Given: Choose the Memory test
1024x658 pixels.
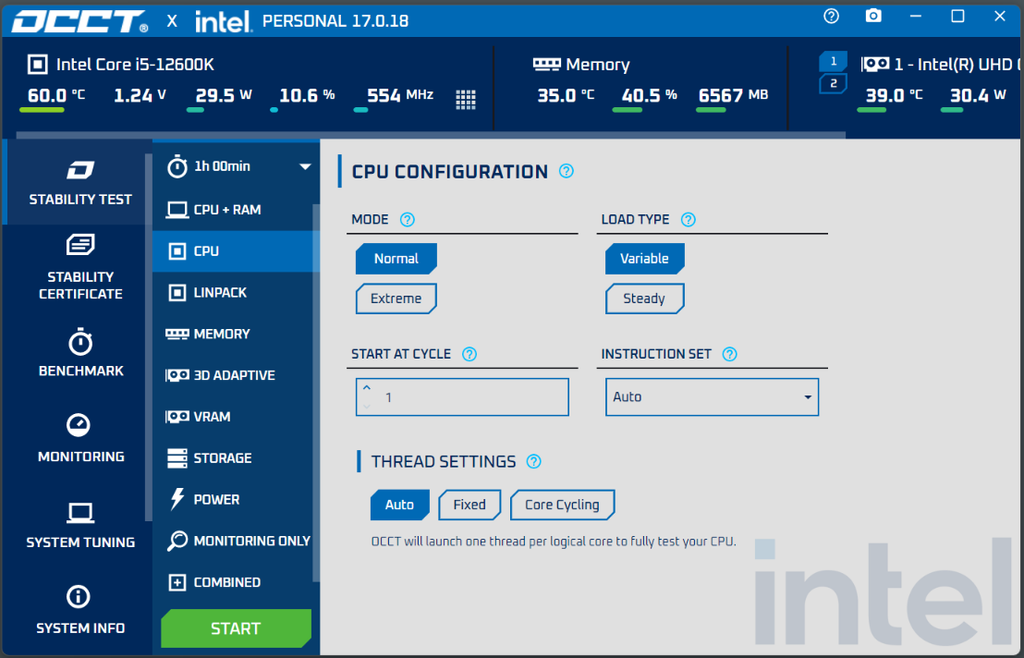Looking at the screenshot, I should coord(232,334).
